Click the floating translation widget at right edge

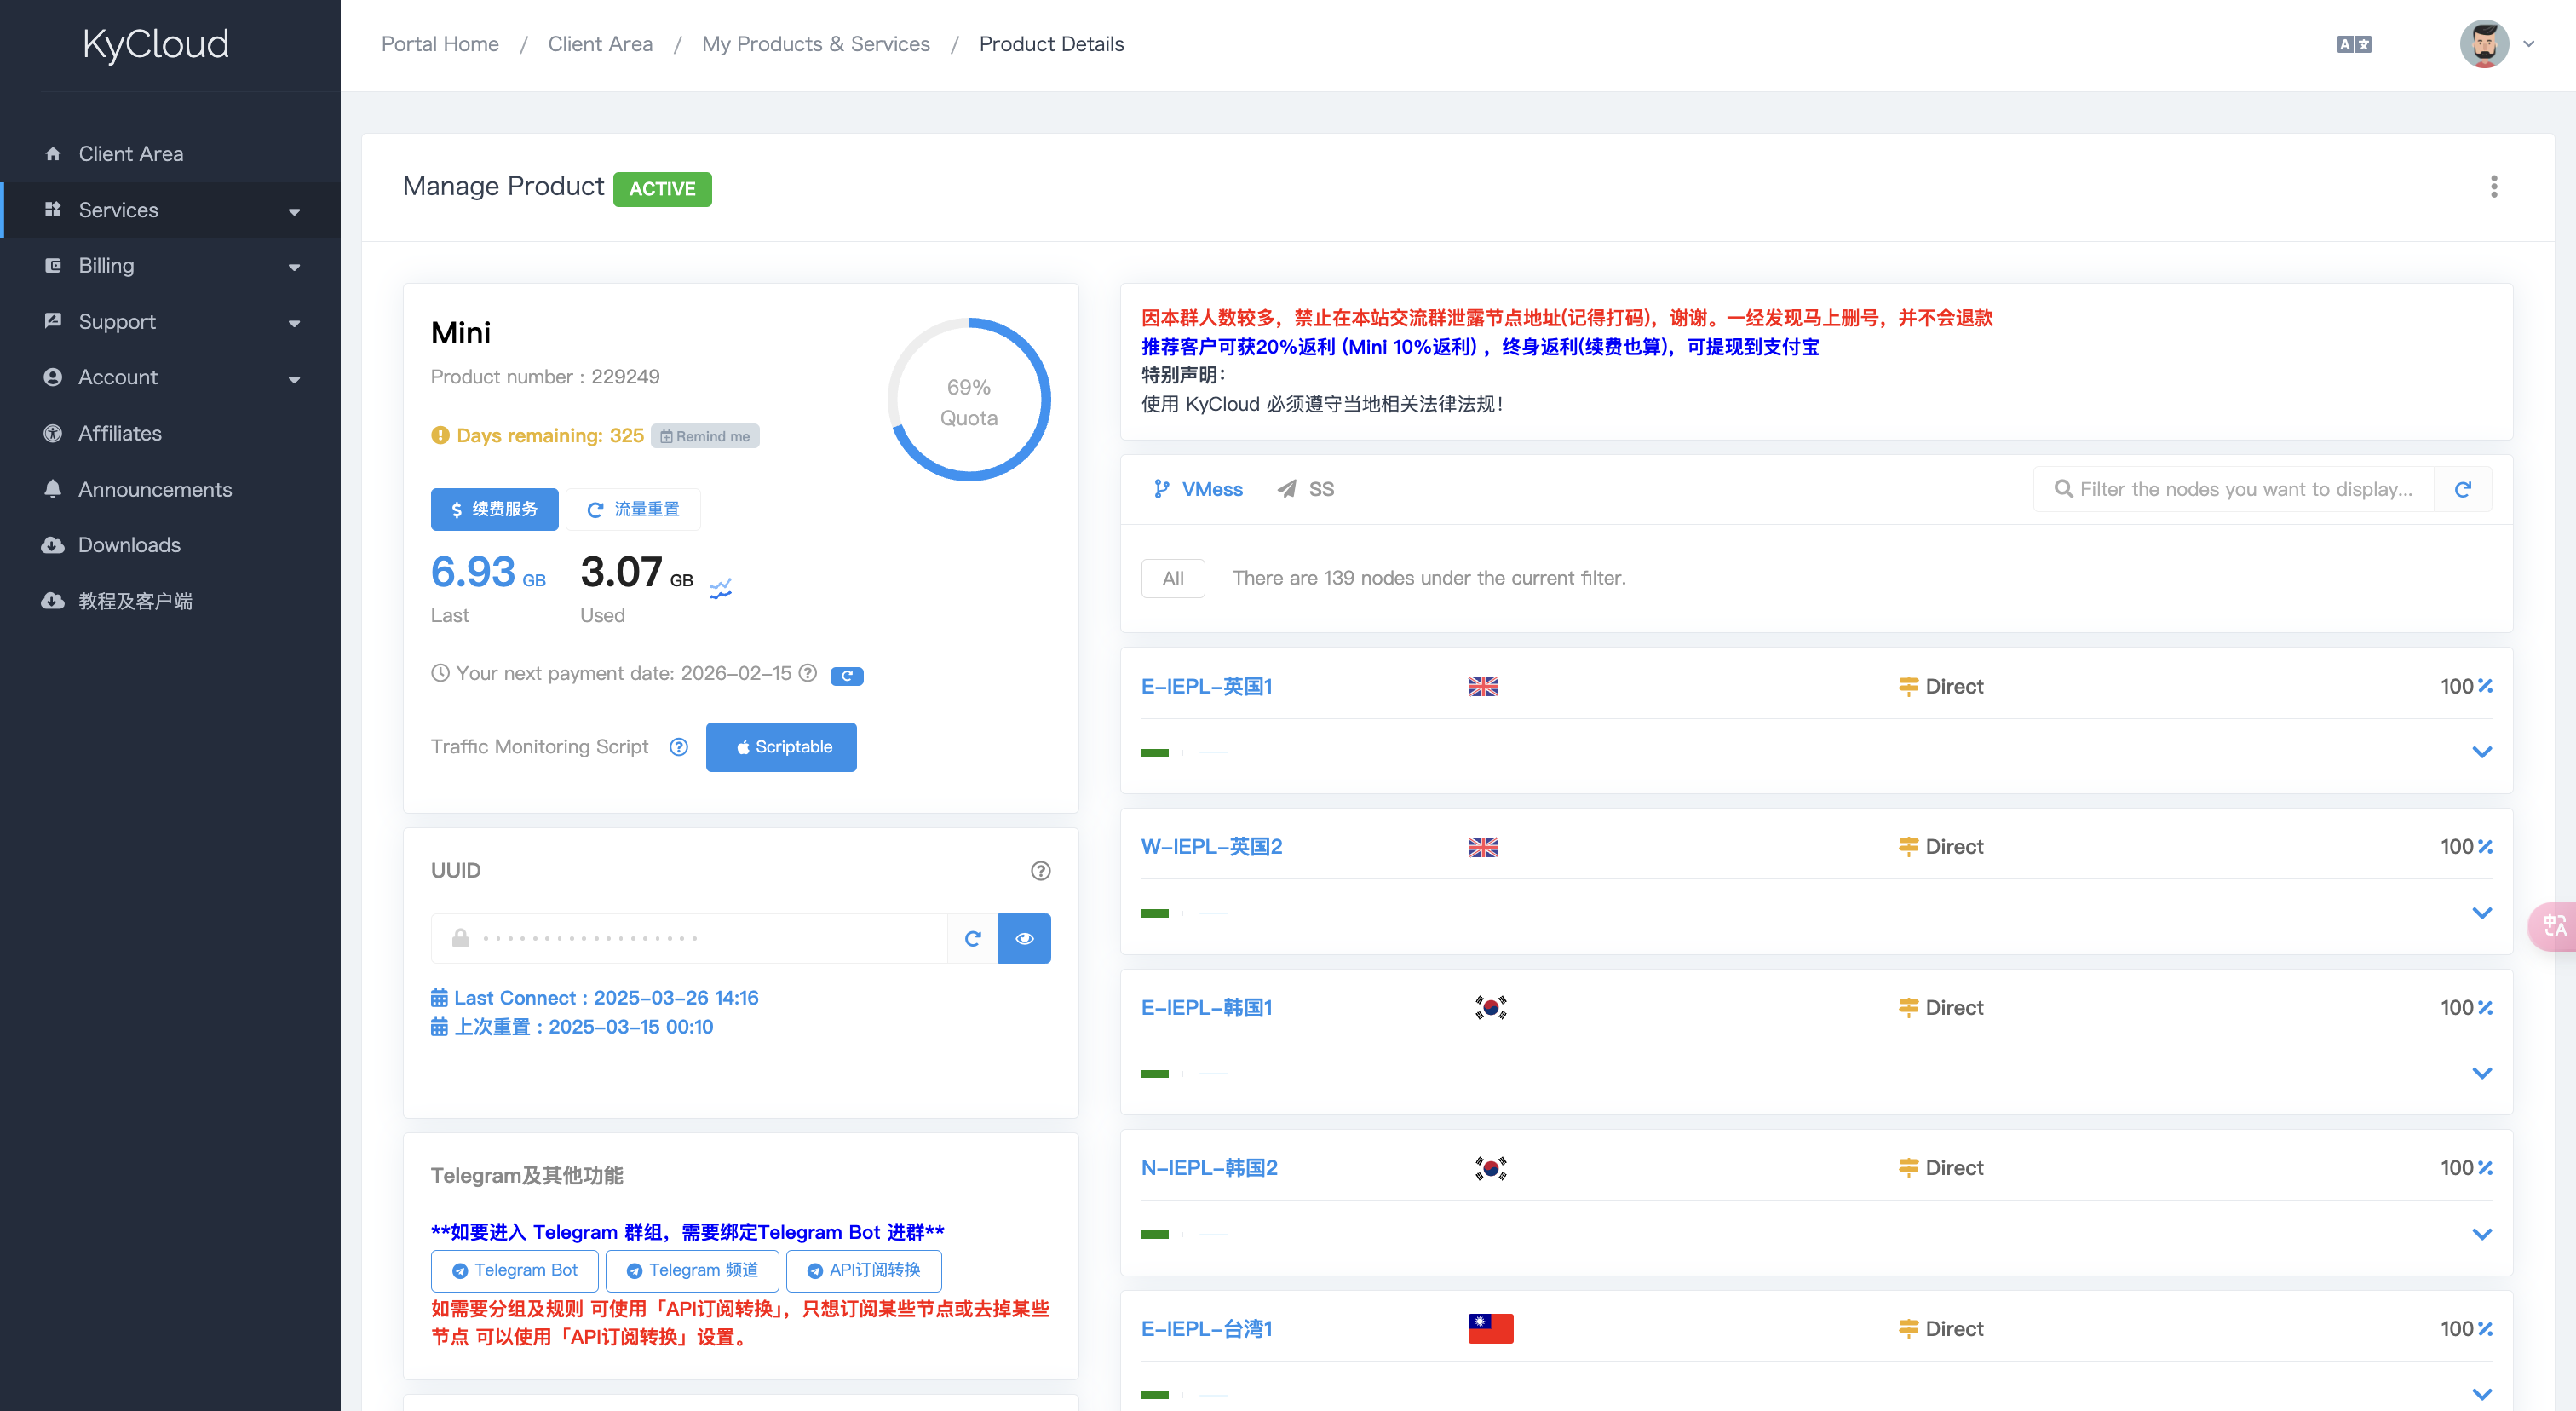pos(2553,926)
